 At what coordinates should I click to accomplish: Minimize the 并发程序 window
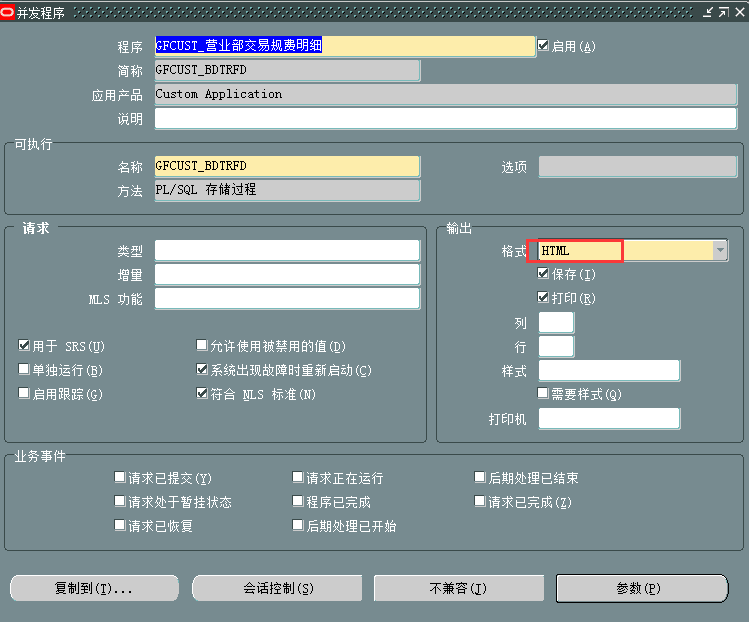[707, 12]
